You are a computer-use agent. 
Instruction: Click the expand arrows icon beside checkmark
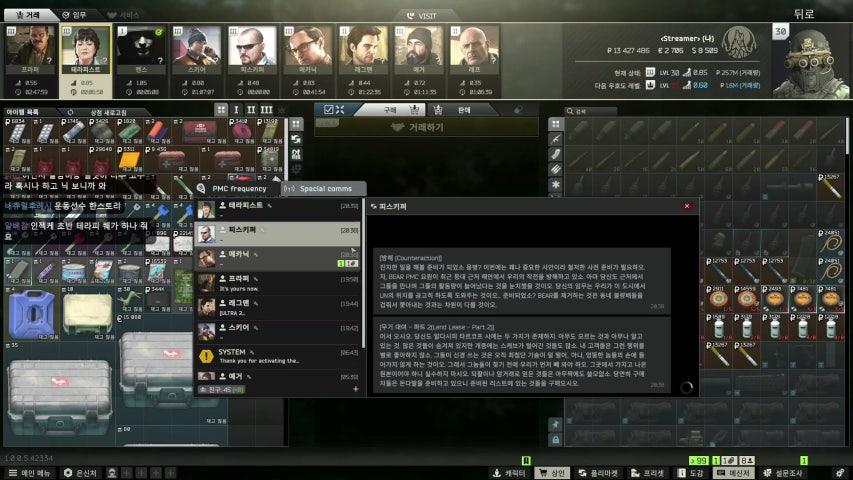coord(340,109)
